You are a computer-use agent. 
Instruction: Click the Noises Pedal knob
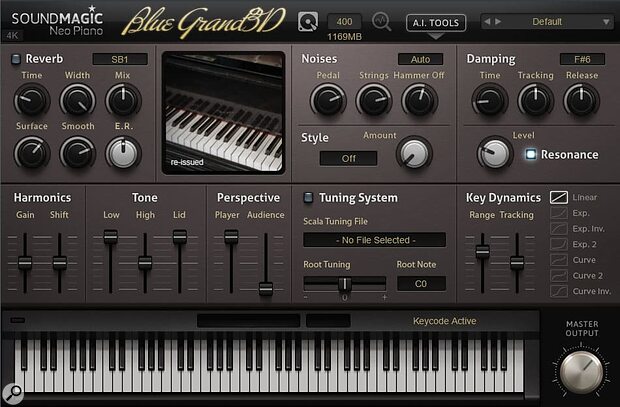point(328,100)
